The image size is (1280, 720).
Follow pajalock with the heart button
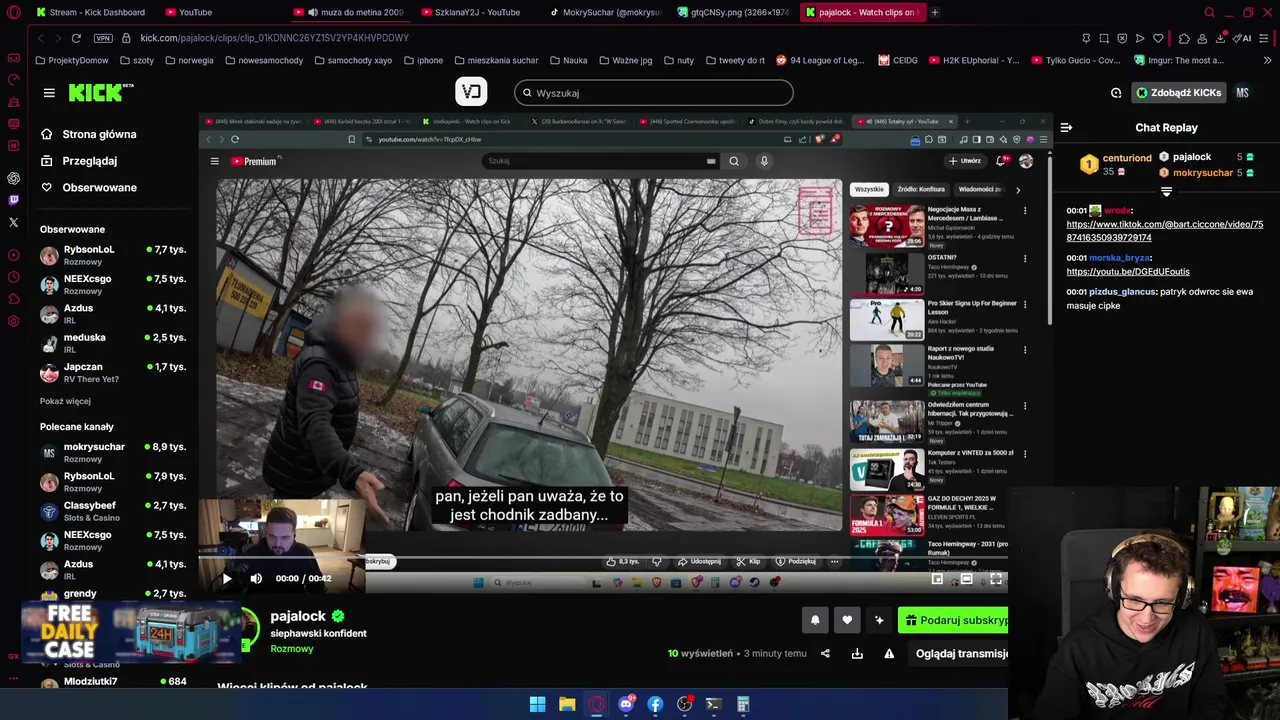tap(847, 620)
